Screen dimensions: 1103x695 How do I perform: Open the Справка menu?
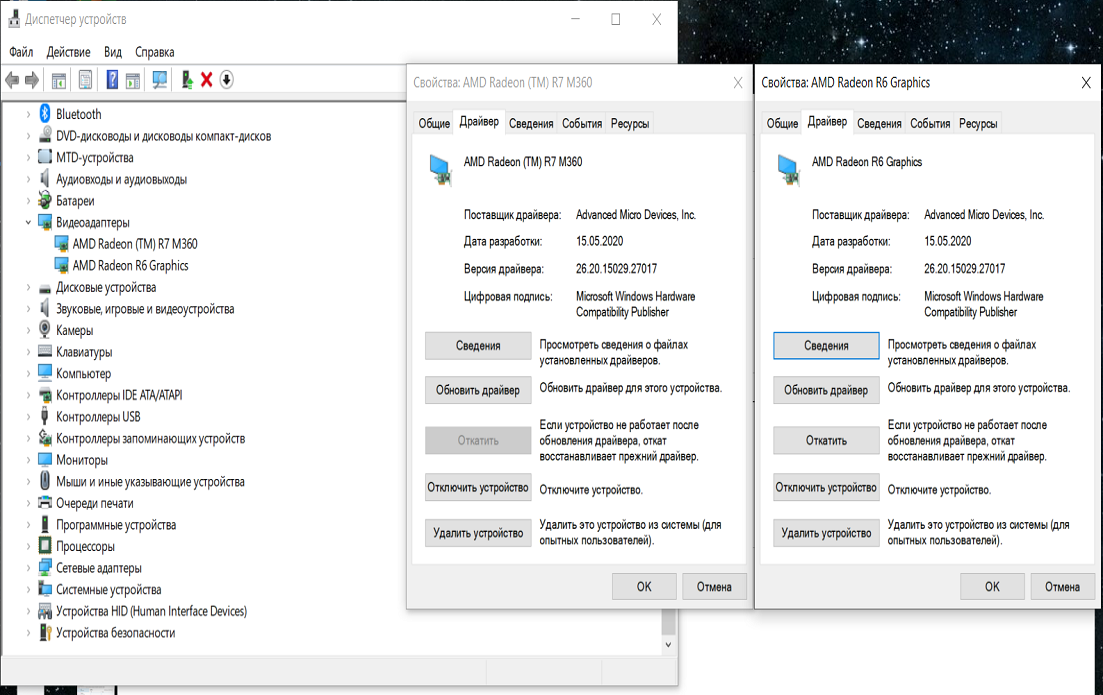click(155, 52)
